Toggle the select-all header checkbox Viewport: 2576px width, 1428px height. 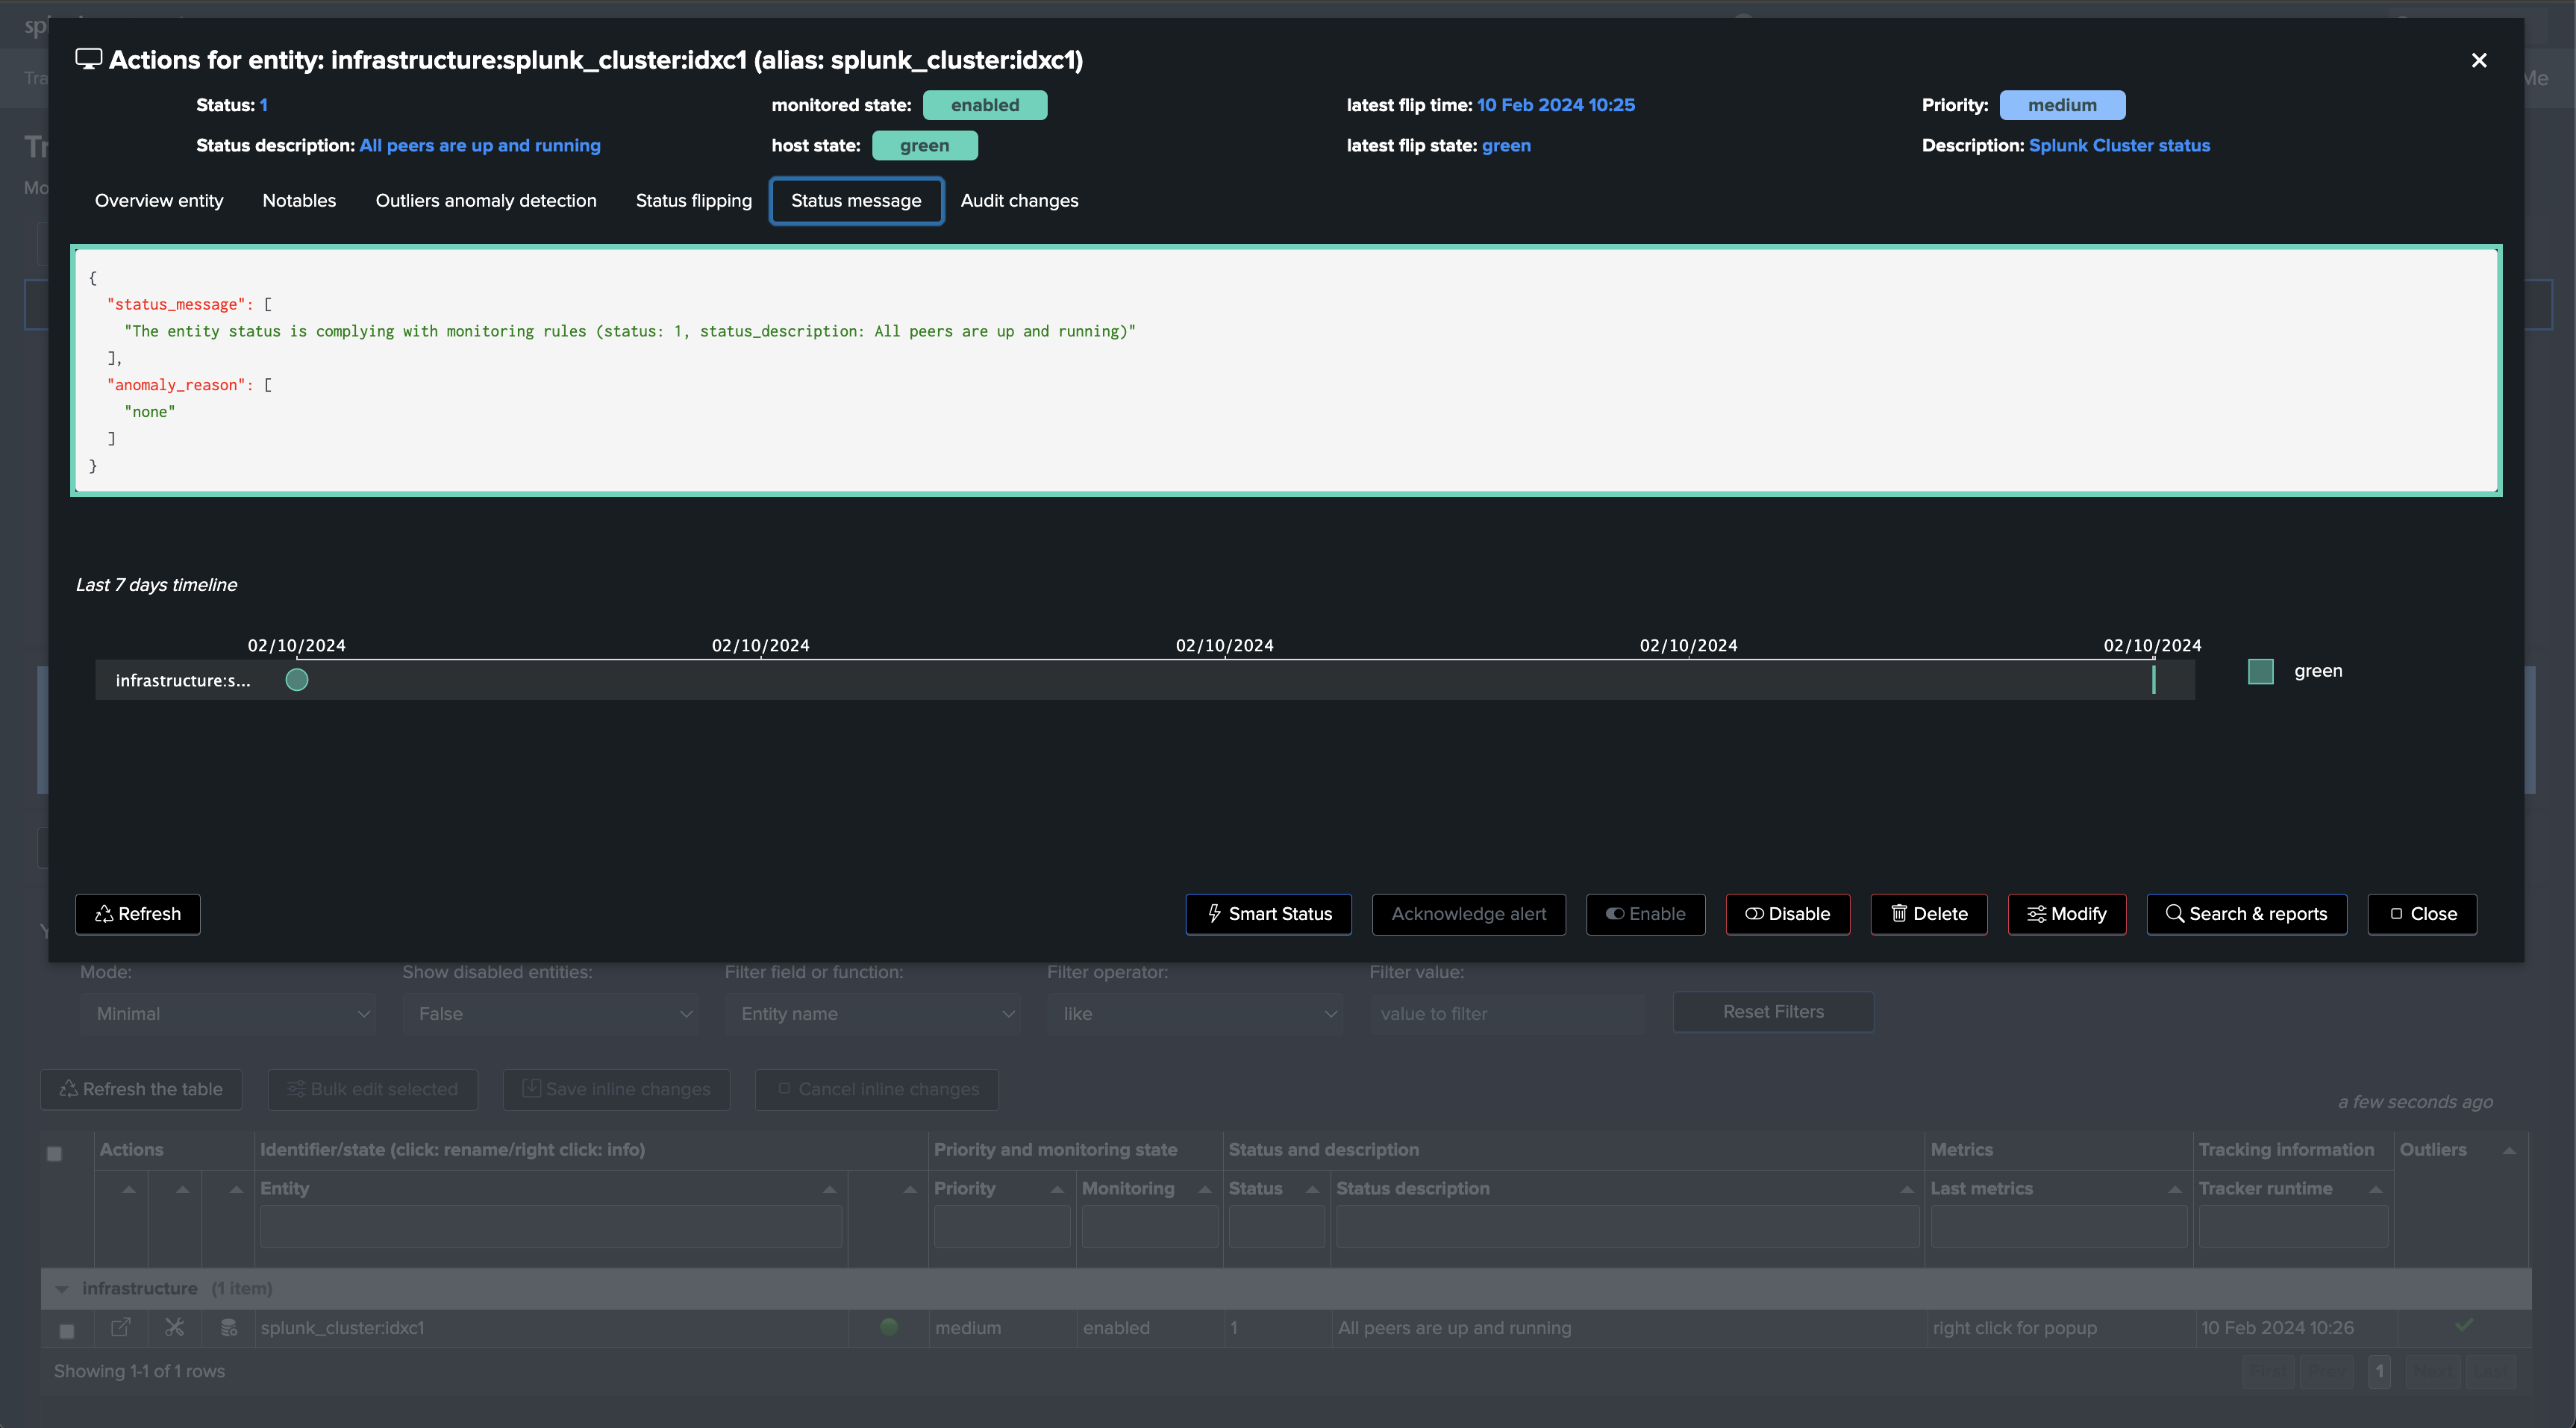click(55, 1154)
